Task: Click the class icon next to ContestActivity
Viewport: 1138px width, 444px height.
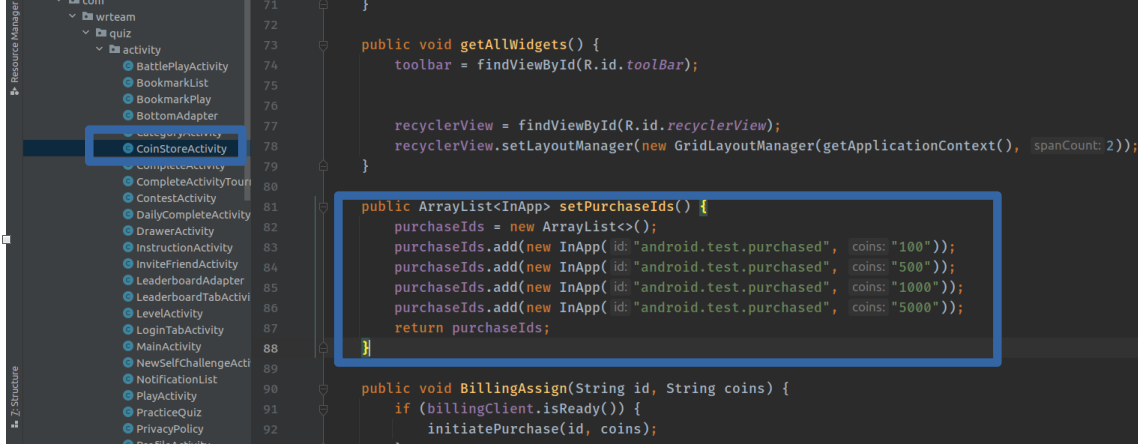Action: point(128,198)
